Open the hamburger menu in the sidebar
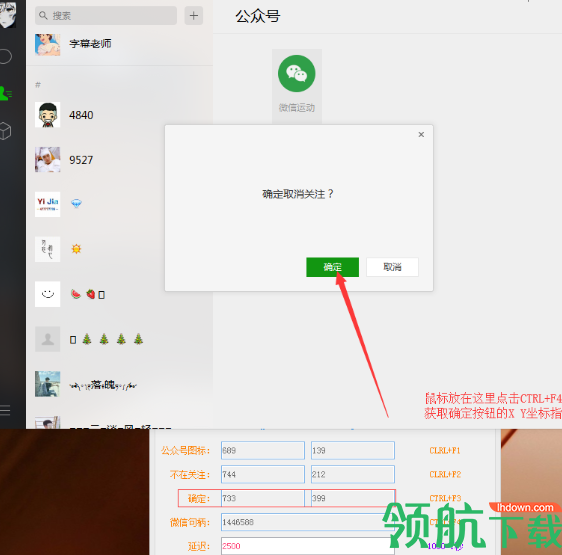 coord(5,410)
